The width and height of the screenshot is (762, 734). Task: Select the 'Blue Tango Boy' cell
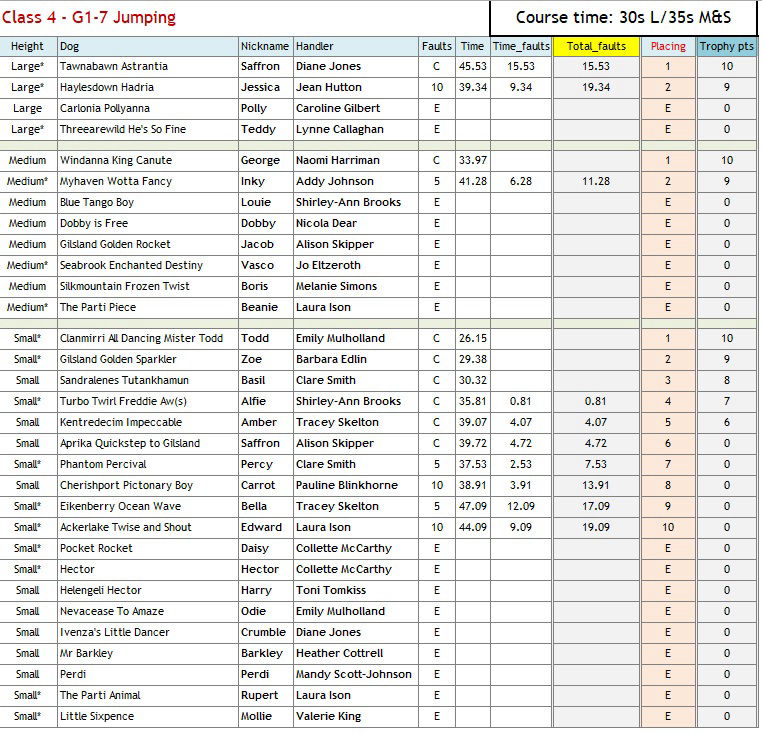(148, 202)
